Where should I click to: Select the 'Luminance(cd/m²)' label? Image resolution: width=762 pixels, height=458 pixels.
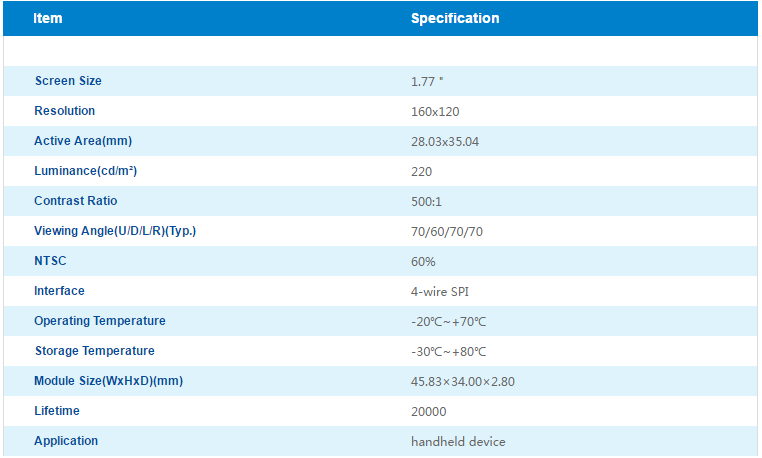click(x=86, y=171)
